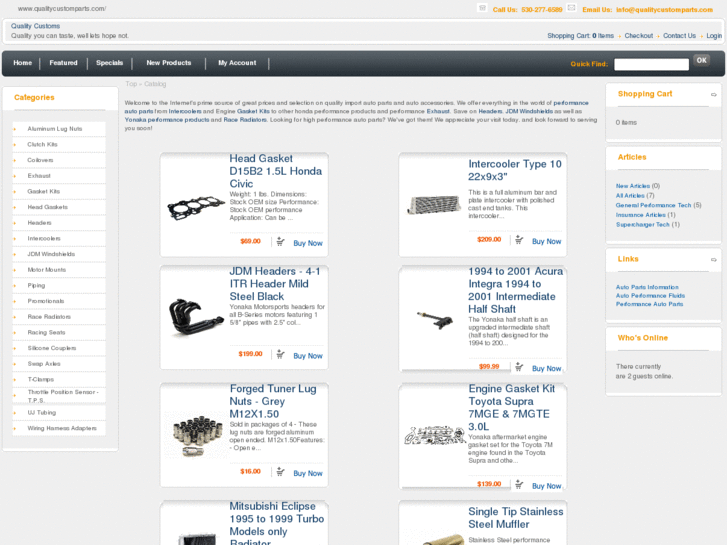The image size is (727, 545).
Task: Open Auto Parts Information link
Action: (647, 288)
